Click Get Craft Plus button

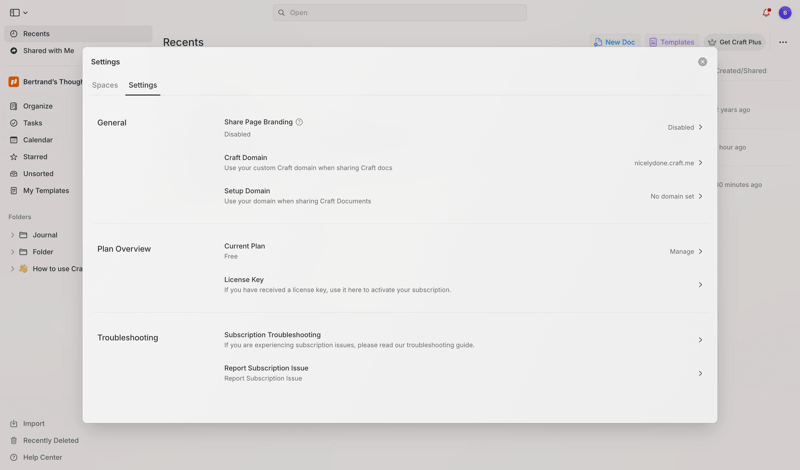click(734, 42)
